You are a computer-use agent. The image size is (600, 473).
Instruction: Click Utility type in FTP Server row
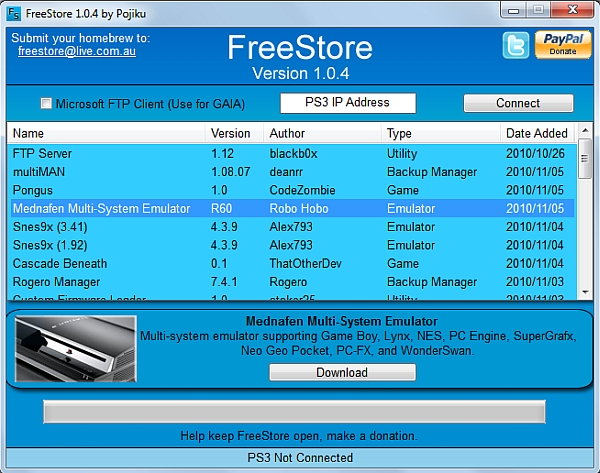coord(402,153)
